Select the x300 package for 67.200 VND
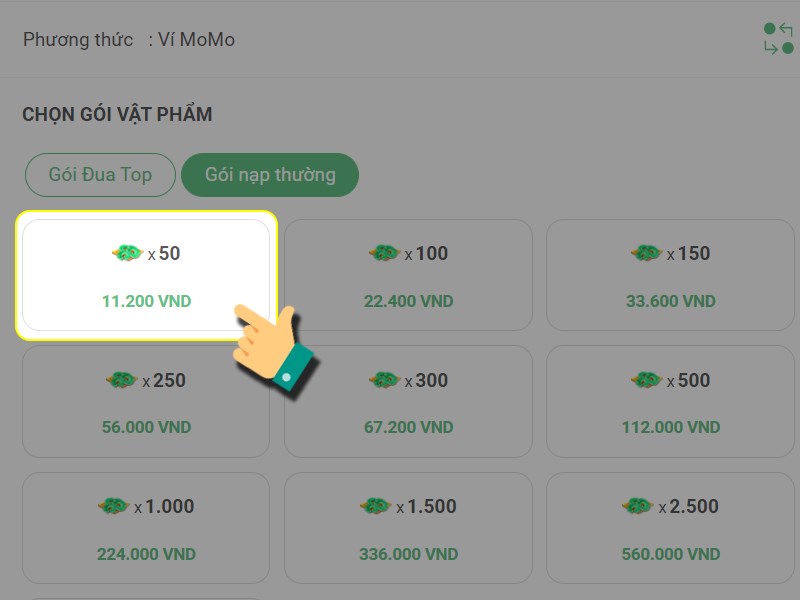 point(408,402)
